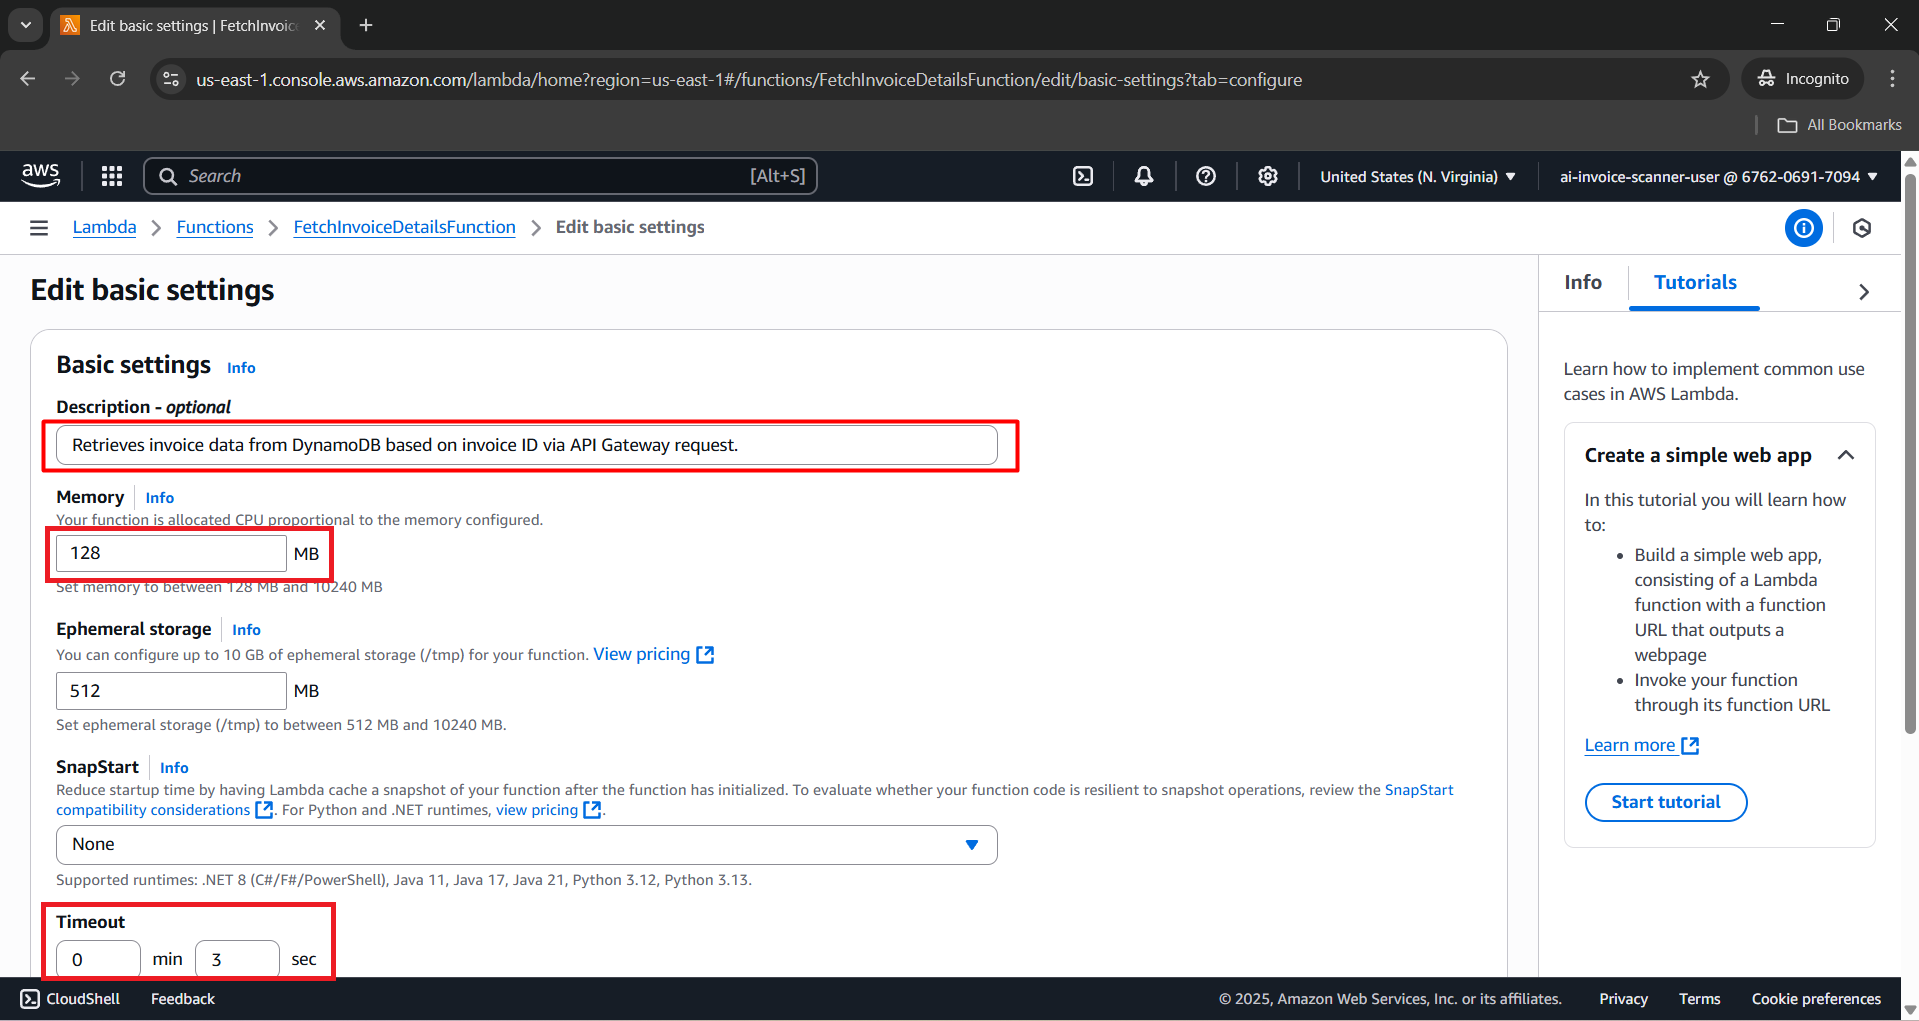Image resolution: width=1919 pixels, height=1021 pixels.
Task: Go to FetchInvoiceDetailsFunction breadcrumb link
Action: pyautogui.click(x=404, y=228)
